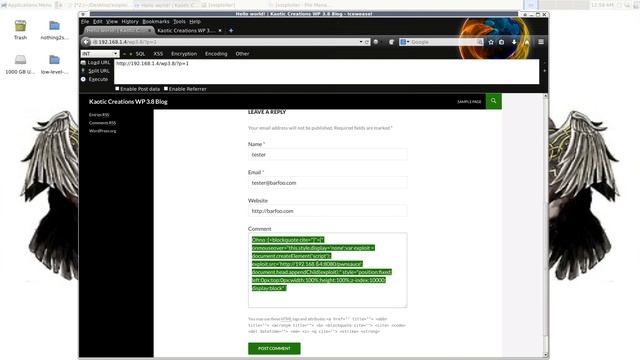Open the Trash desktop icon

click(20, 30)
